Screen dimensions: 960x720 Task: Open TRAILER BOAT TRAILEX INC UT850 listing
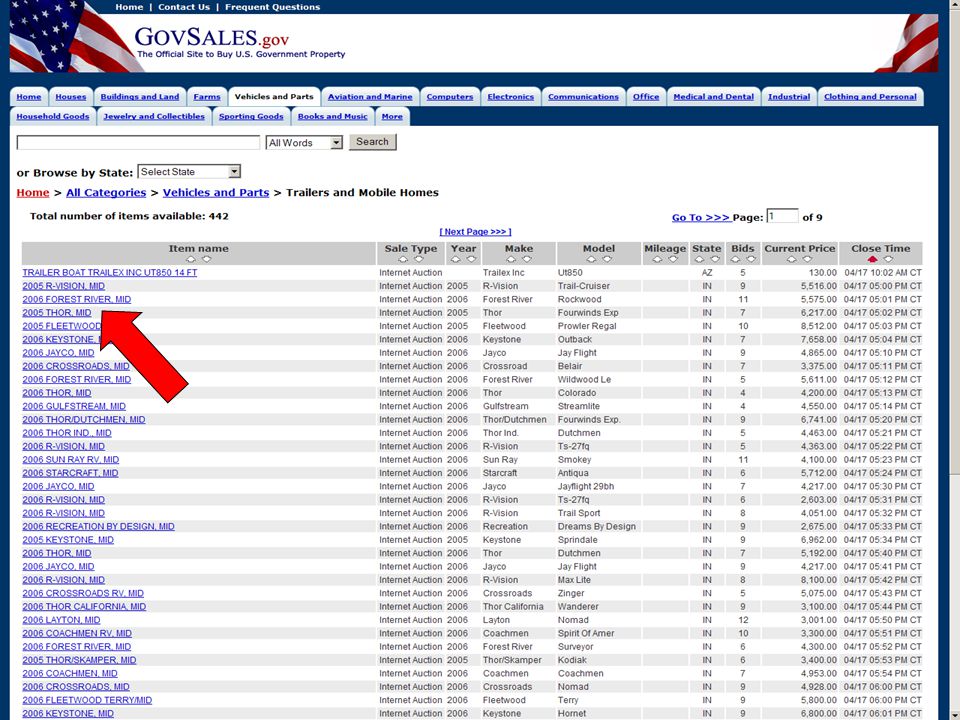(110, 272)
